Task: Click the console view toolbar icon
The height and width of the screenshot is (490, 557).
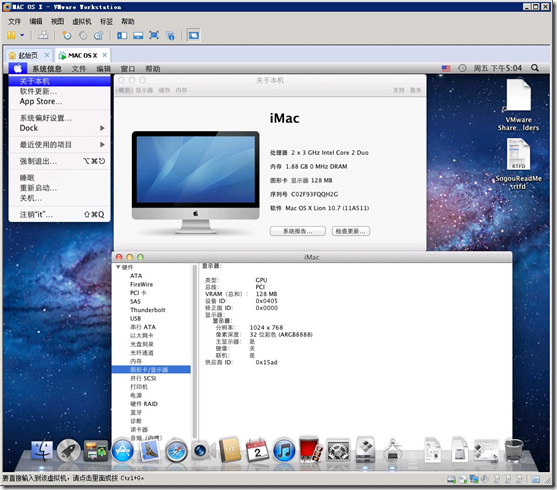Action: click(194, 35)
